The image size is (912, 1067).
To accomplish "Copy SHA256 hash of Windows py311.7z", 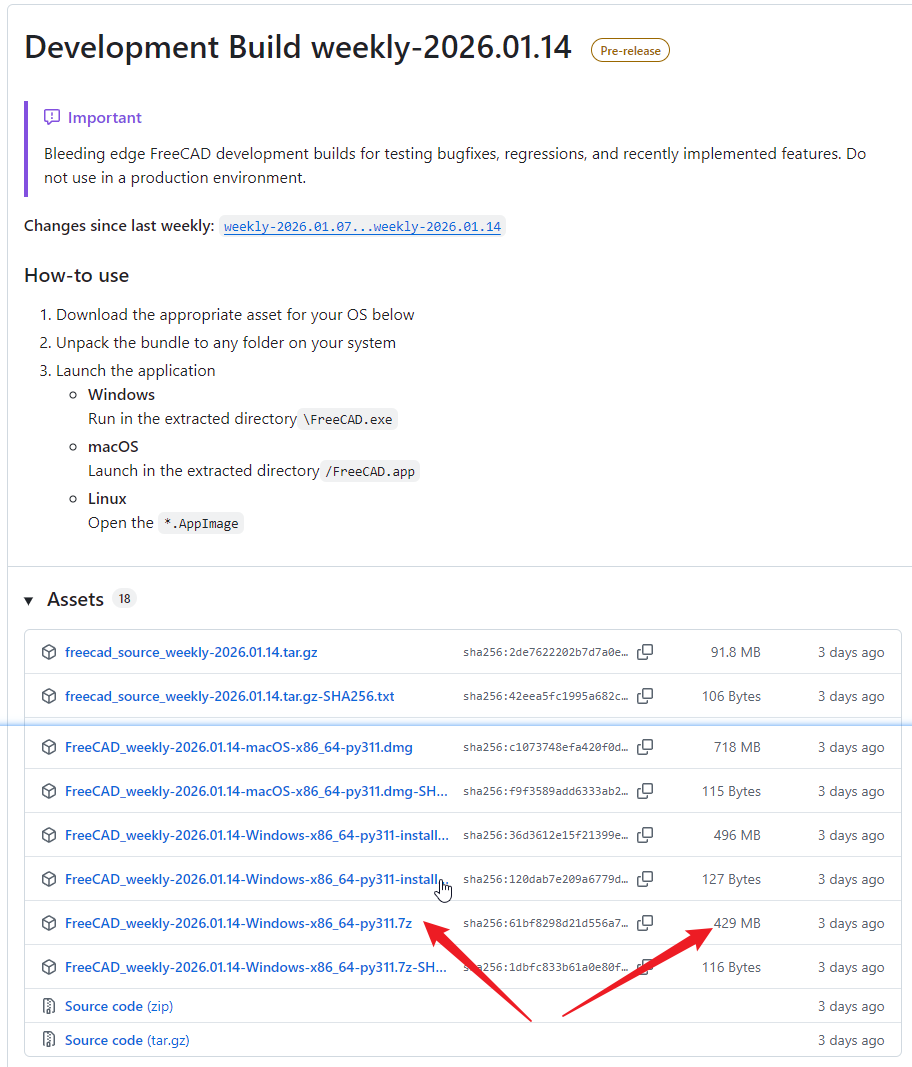I will coord(645,923).
